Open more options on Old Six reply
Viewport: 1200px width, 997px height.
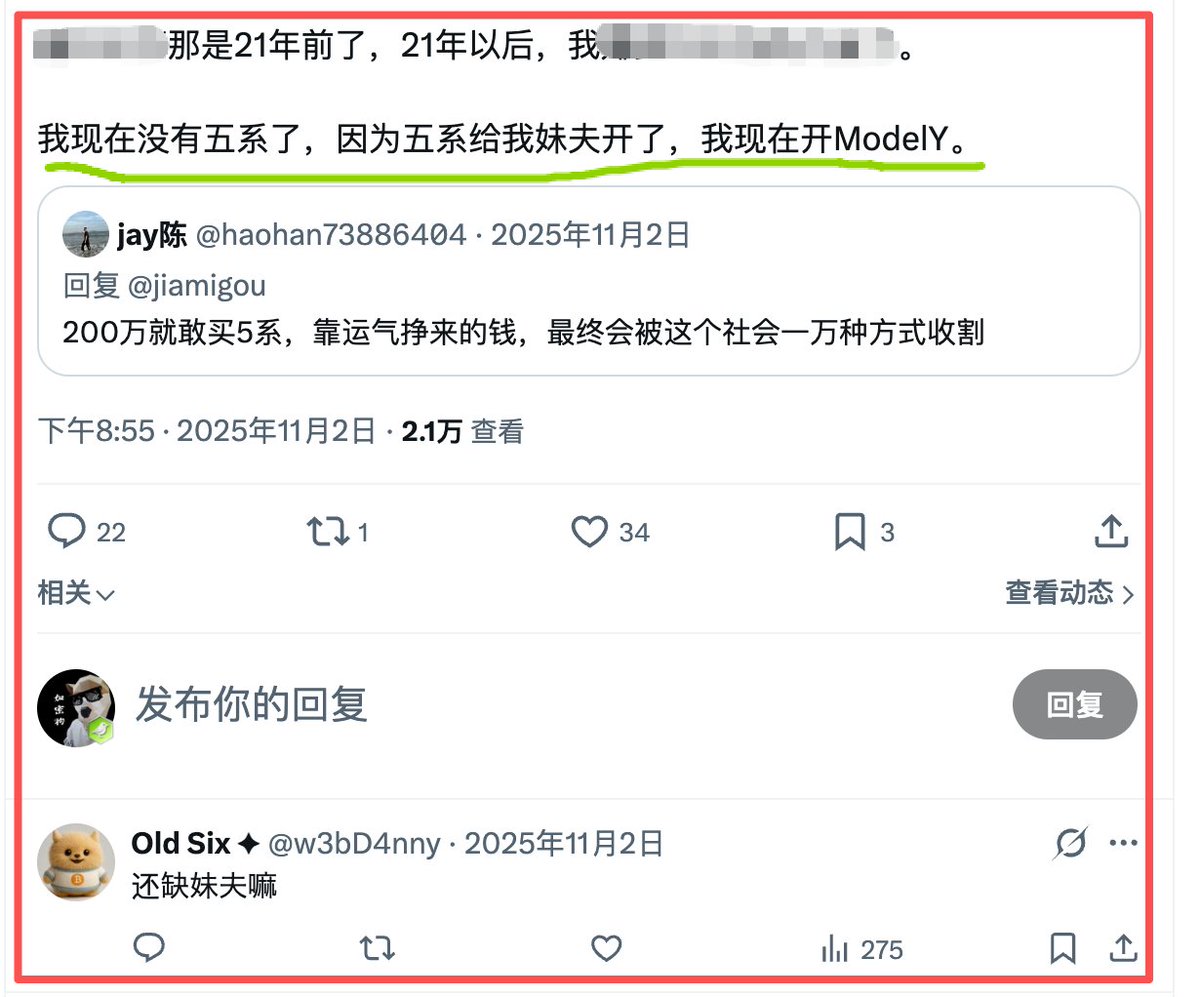click(1123, 843)
